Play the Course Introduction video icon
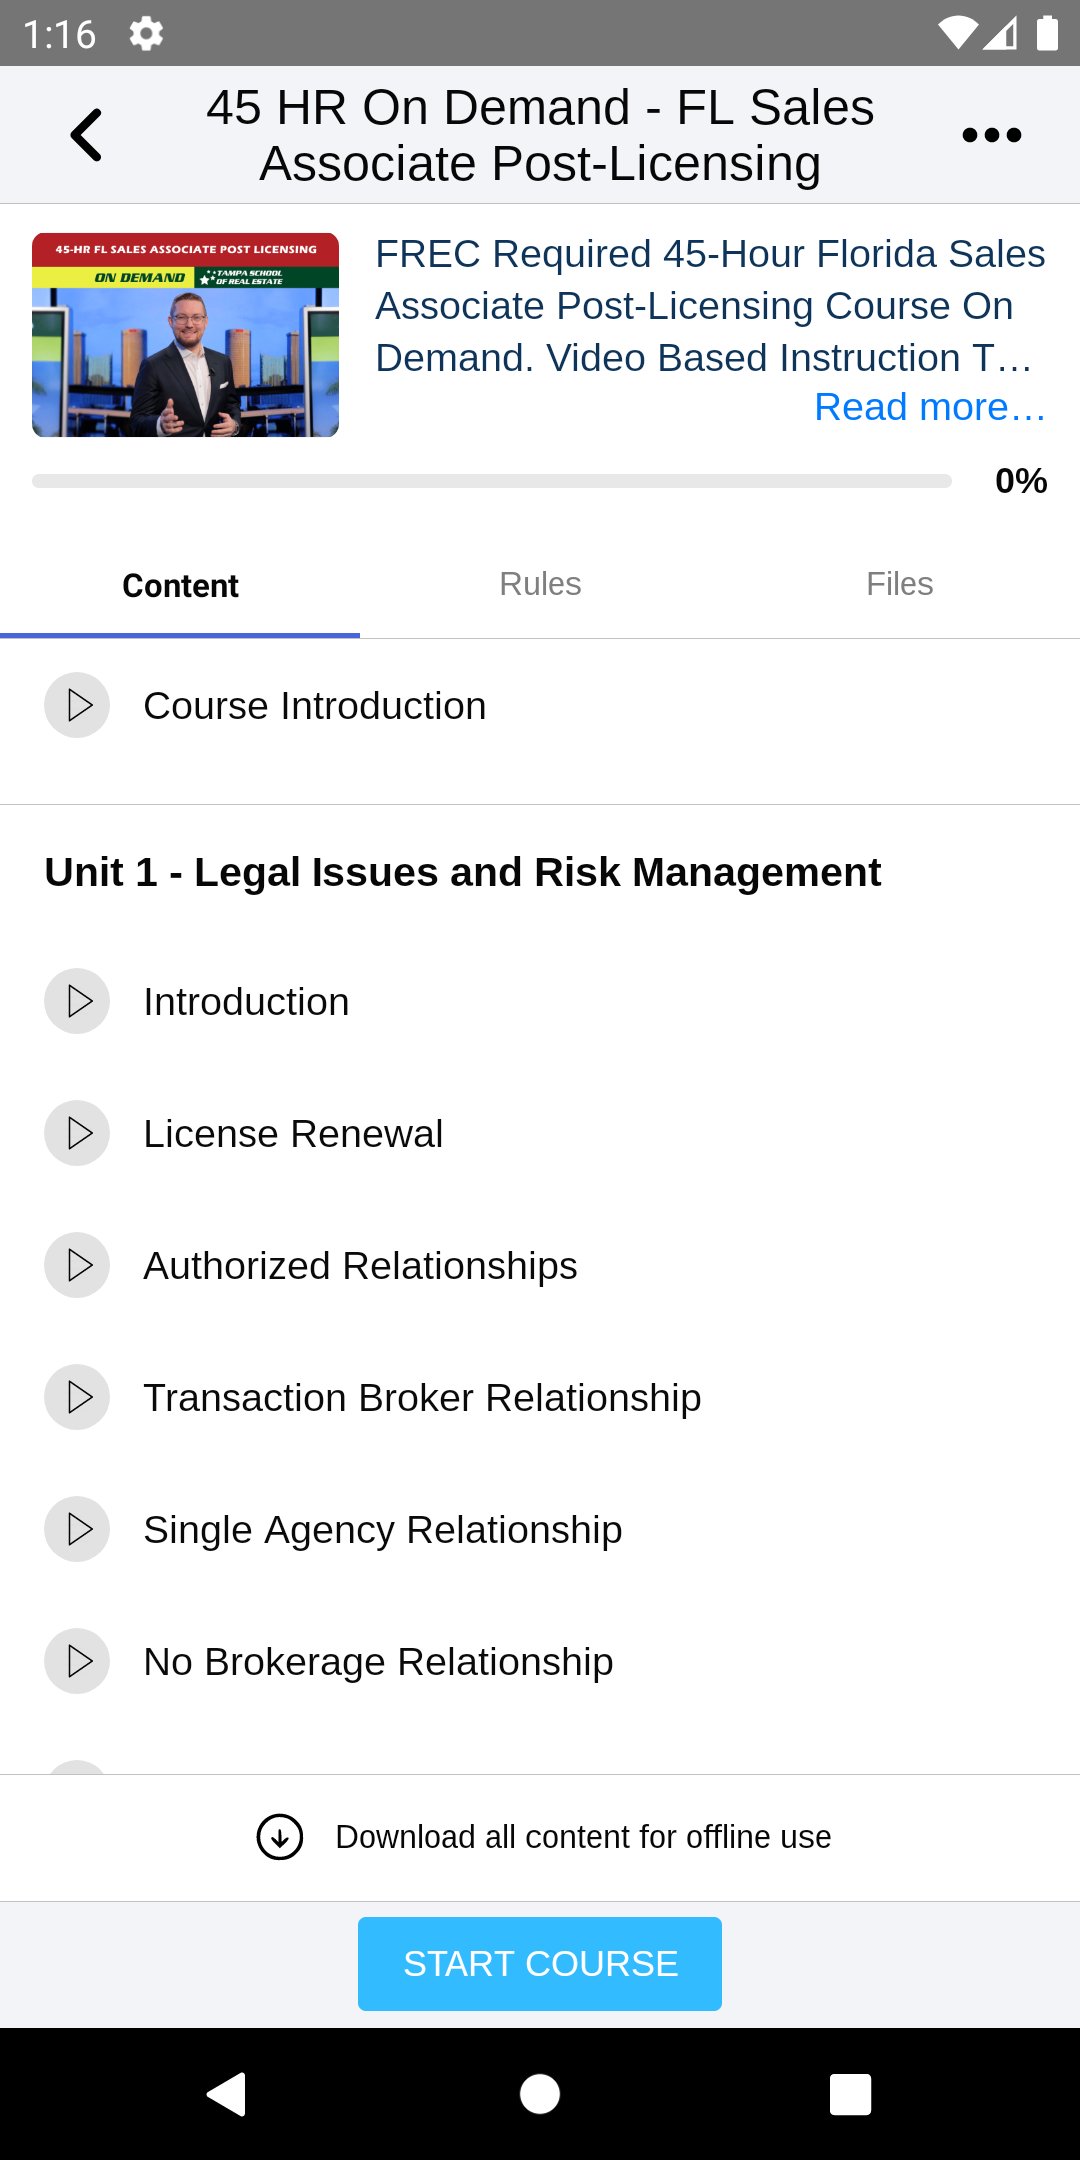 tap(77, 706)
